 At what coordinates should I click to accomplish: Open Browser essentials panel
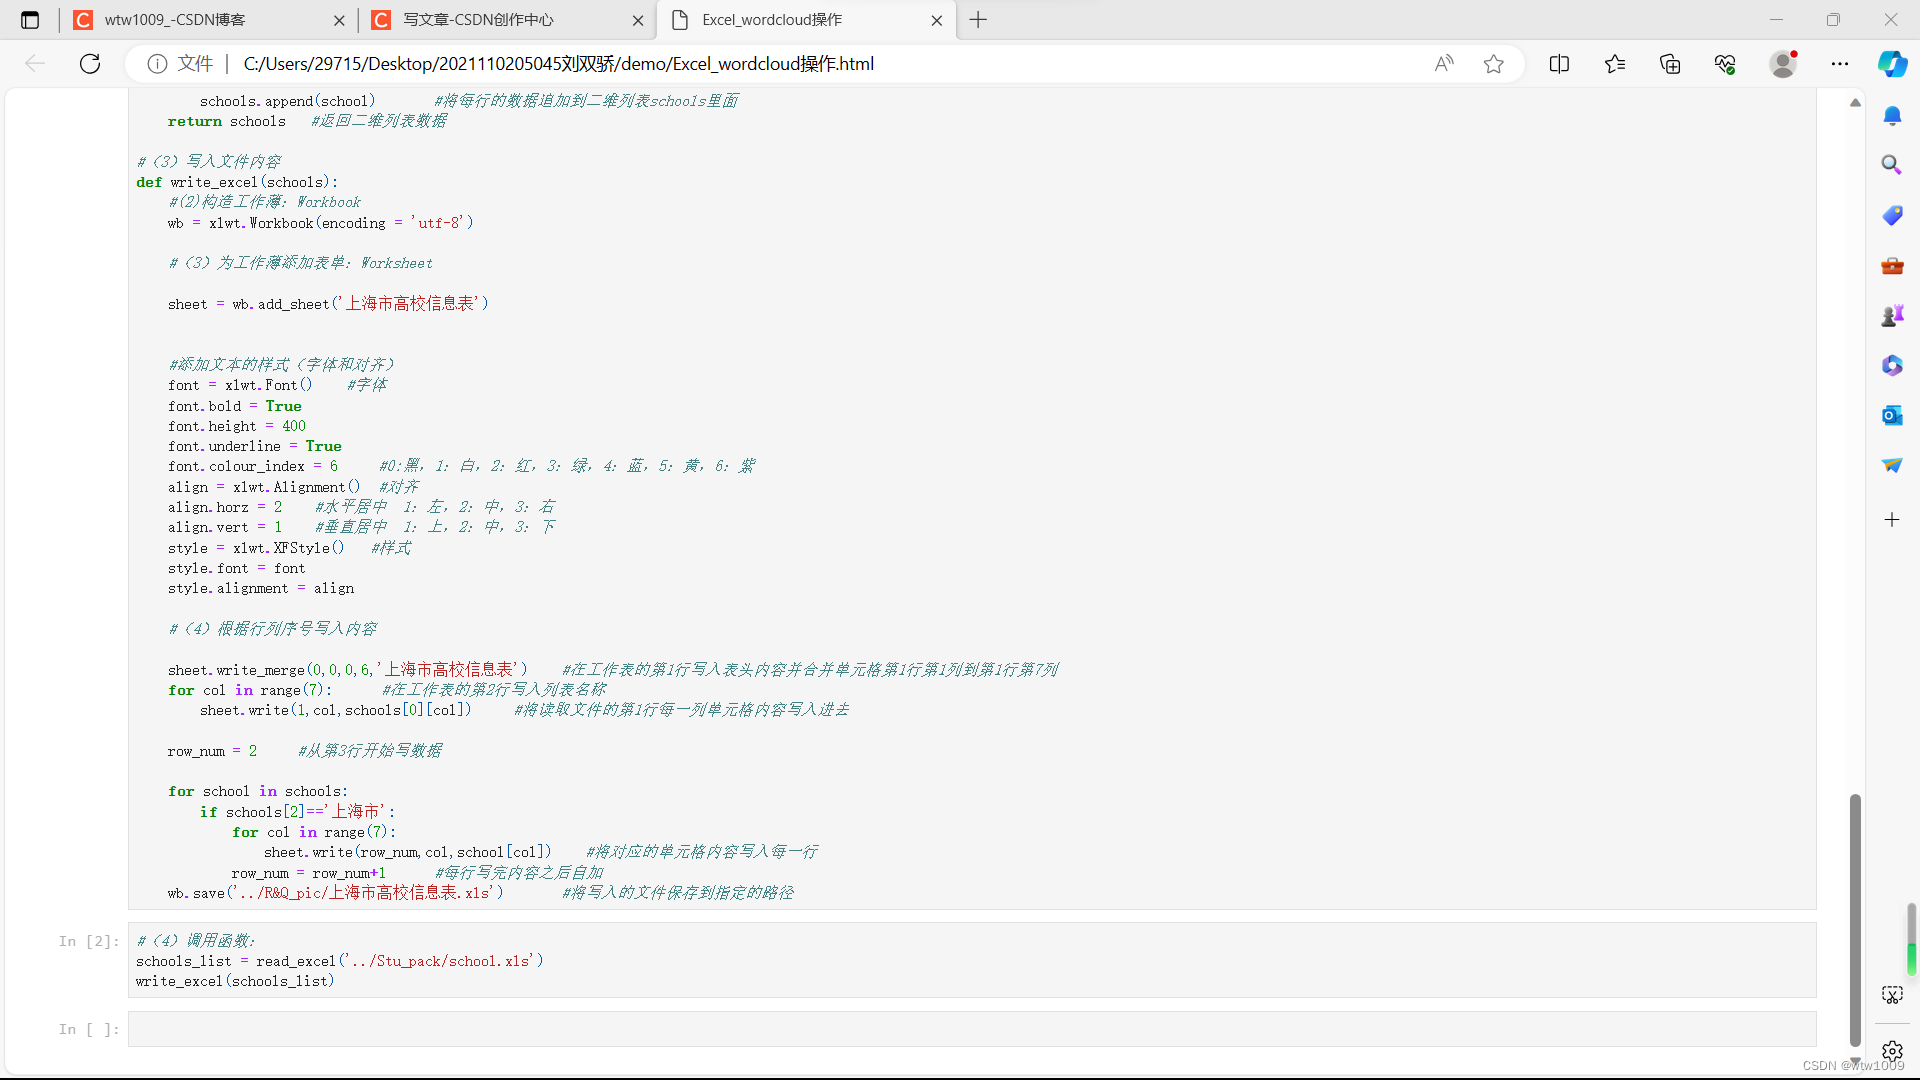(x=1725, y=63)
